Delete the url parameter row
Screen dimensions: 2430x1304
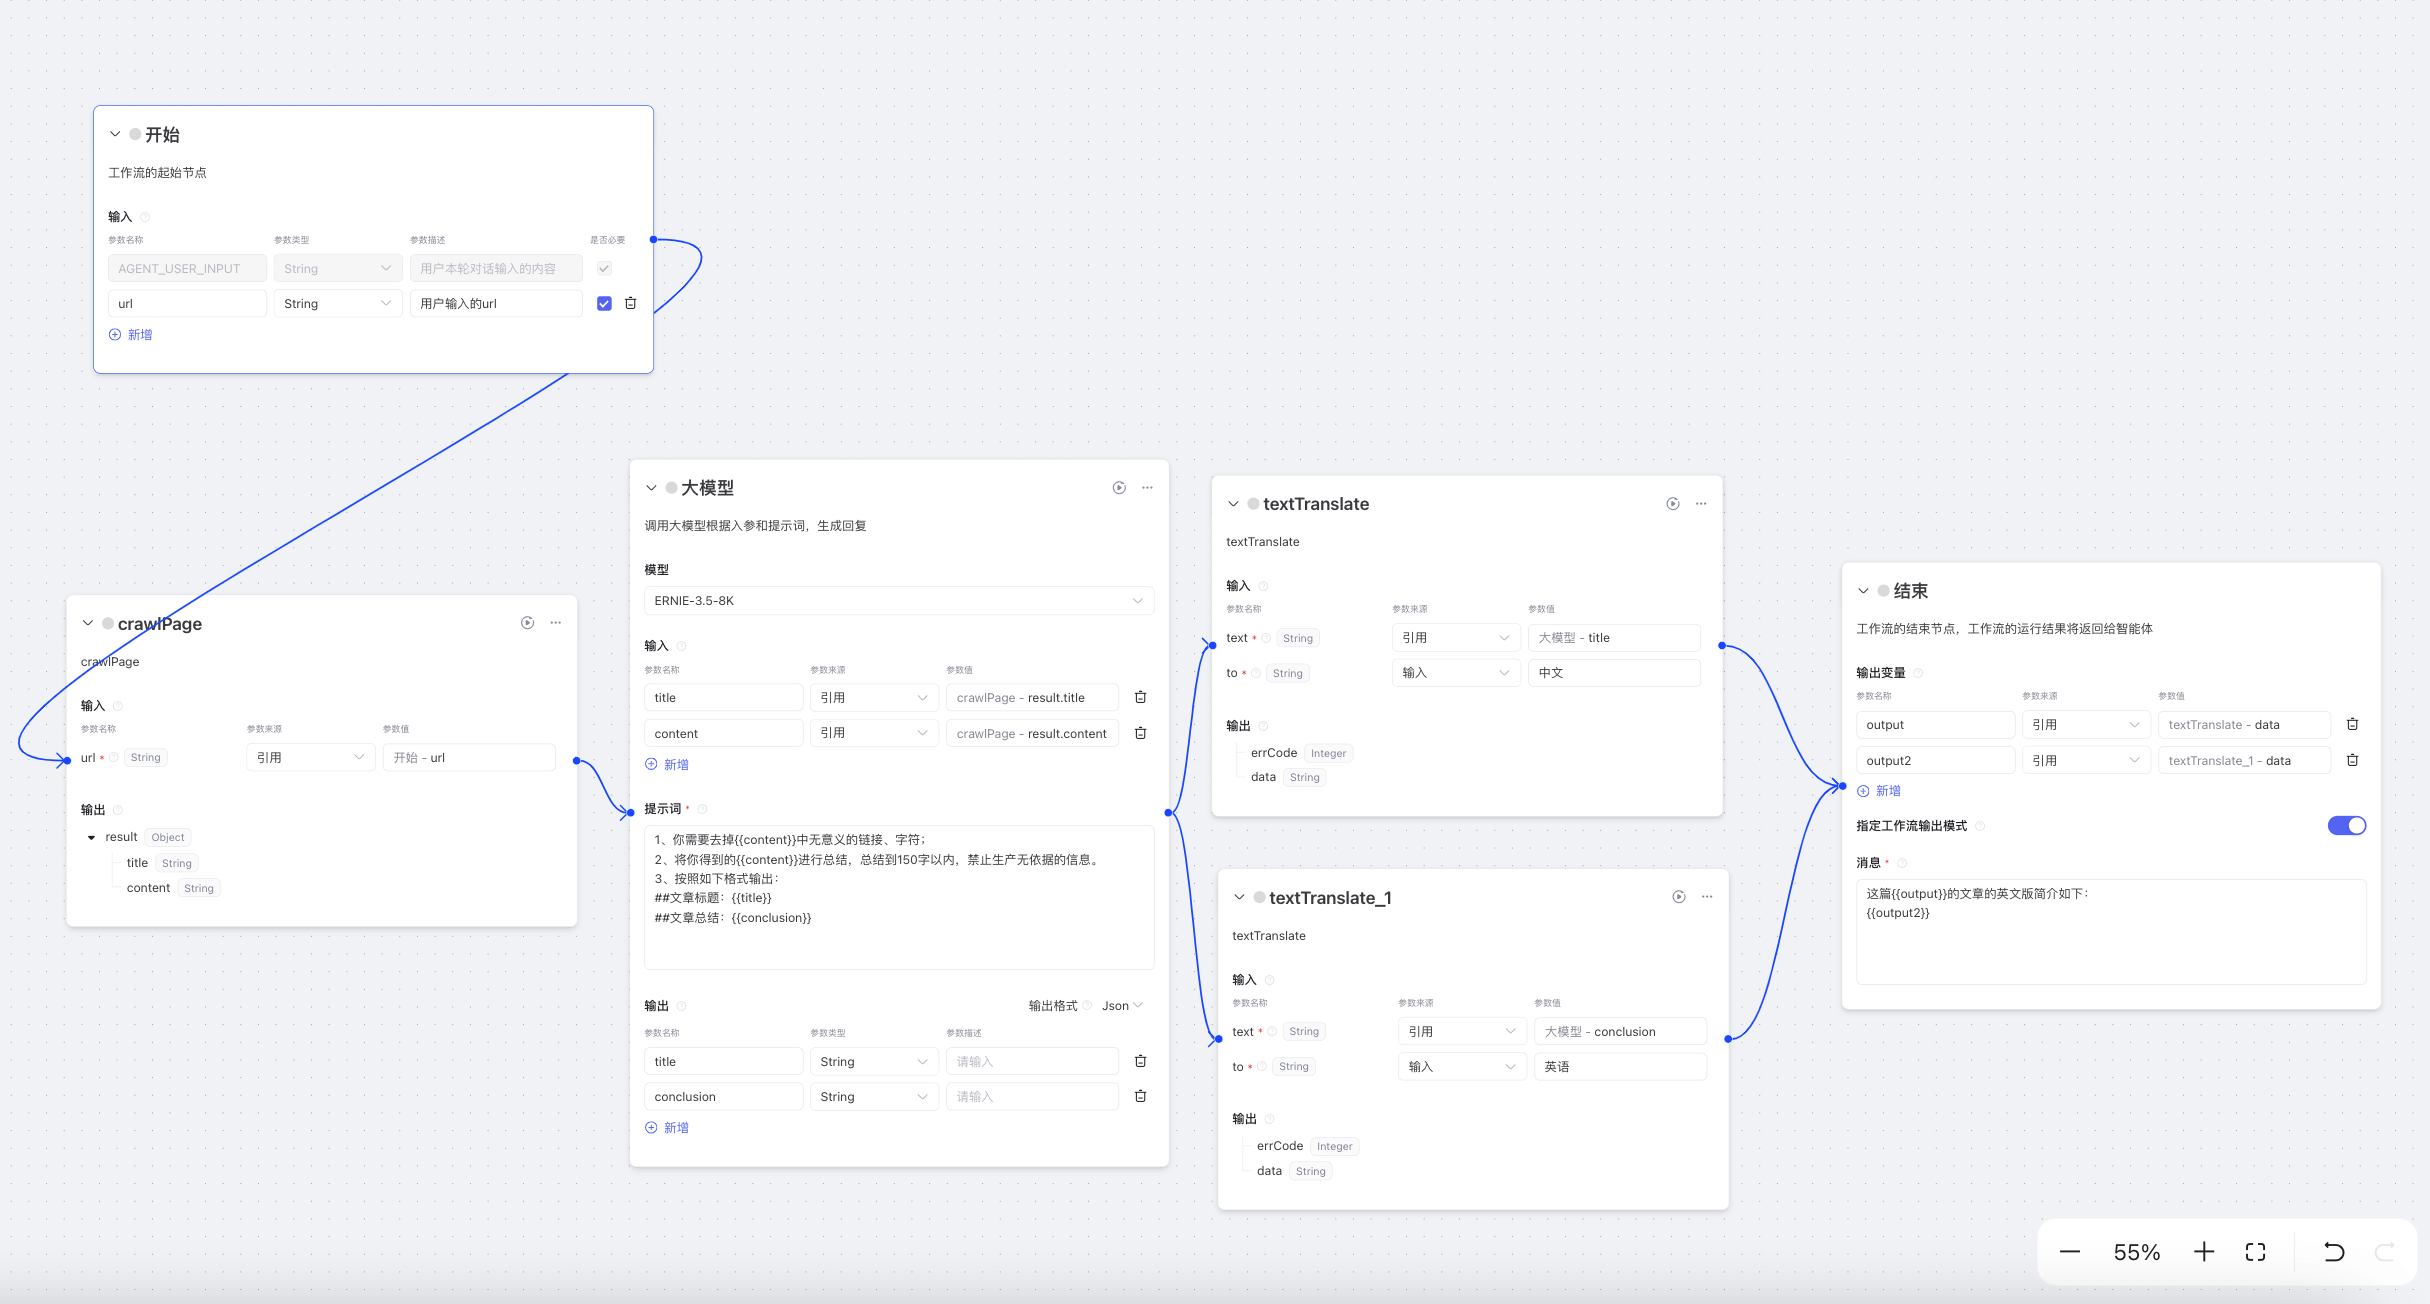click(630, 303)
